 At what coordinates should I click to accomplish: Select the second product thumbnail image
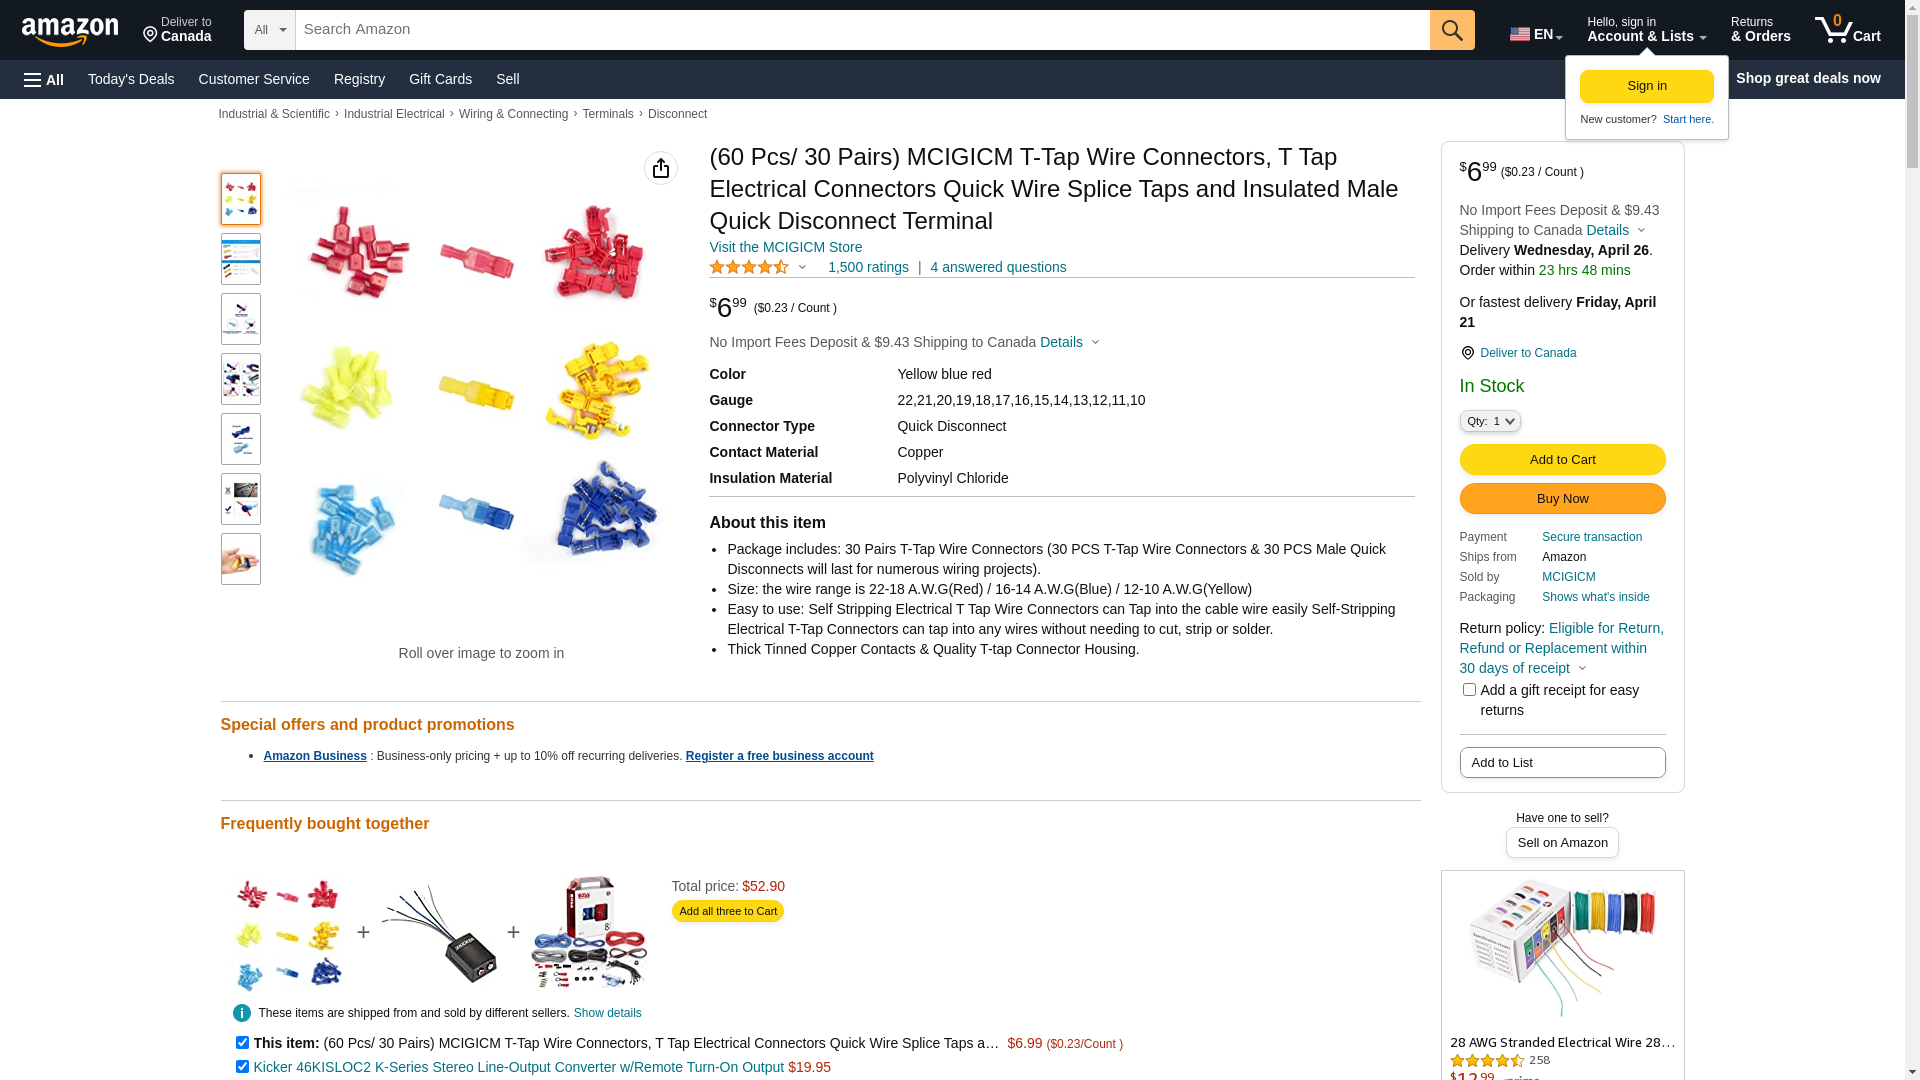point(241,259)
